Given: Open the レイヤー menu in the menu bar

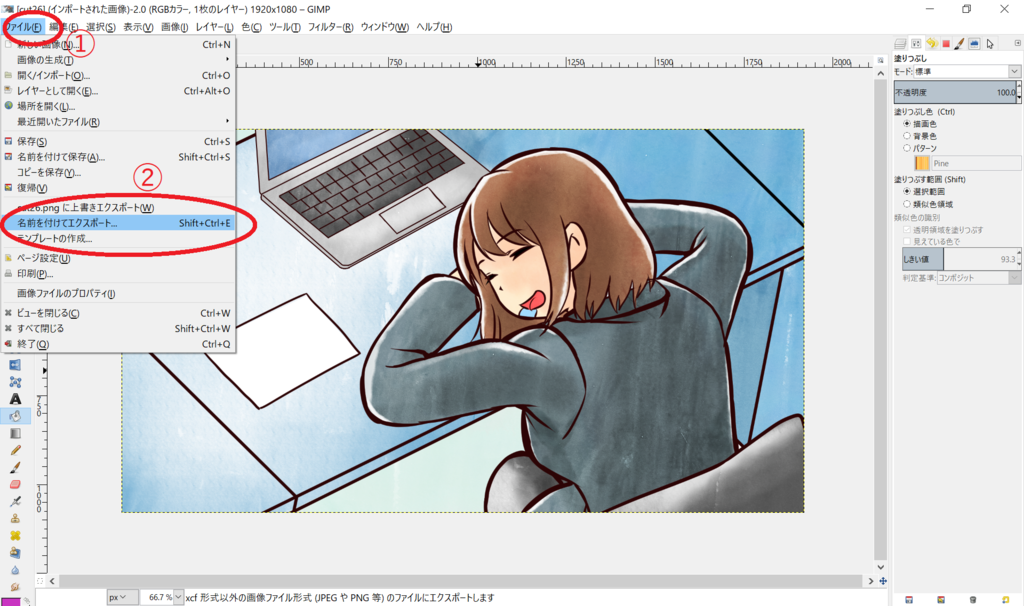Looking at the screenshot, I should [x=214, y=27].
